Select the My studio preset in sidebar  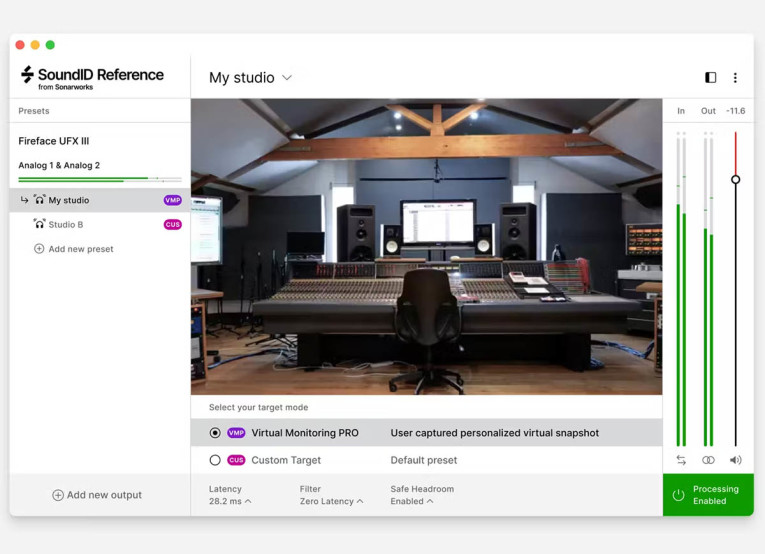pos(69,200)
